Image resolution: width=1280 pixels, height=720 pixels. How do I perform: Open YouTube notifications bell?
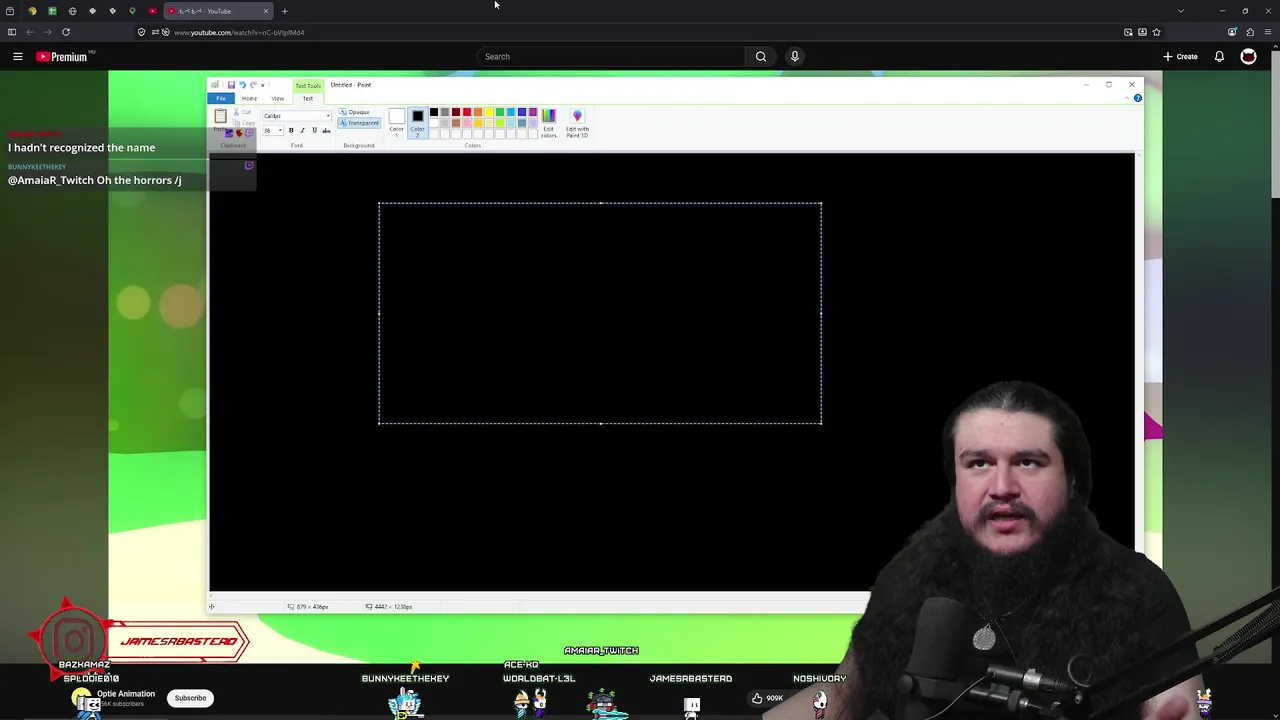[1219, 57]
